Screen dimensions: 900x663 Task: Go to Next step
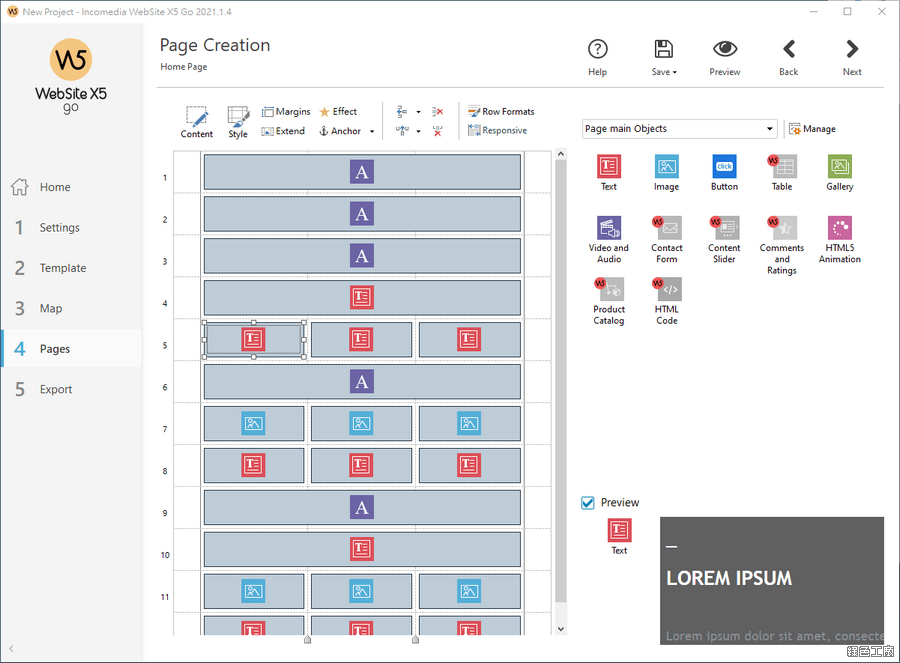852,49
